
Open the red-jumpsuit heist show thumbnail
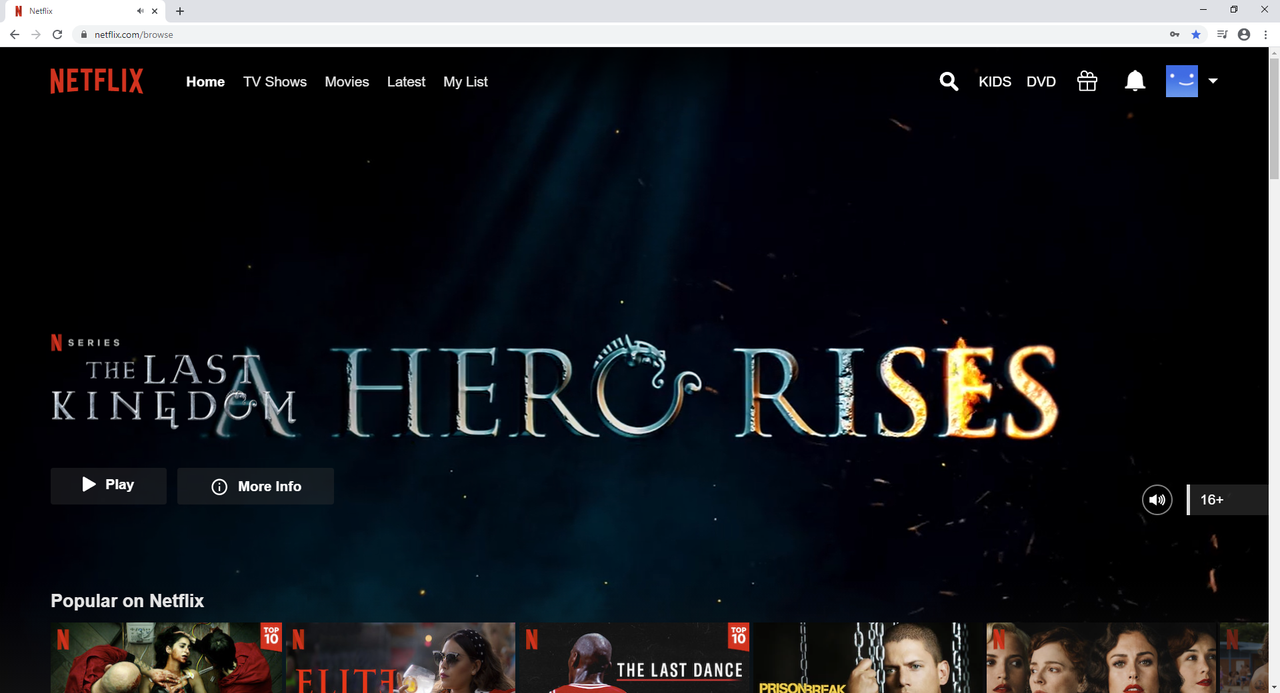168,658
